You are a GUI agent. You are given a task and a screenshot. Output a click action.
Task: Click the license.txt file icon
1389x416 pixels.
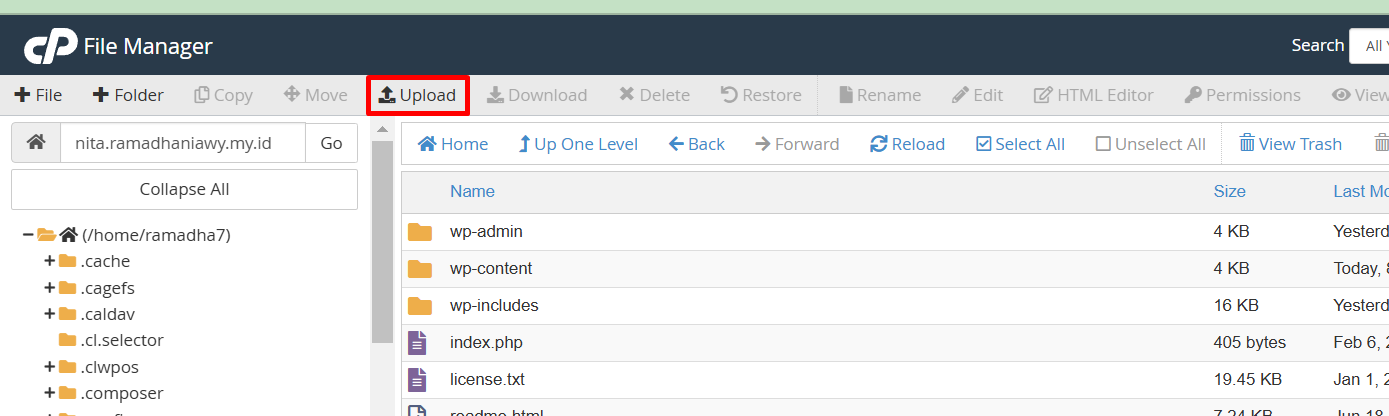click(418, 380)
